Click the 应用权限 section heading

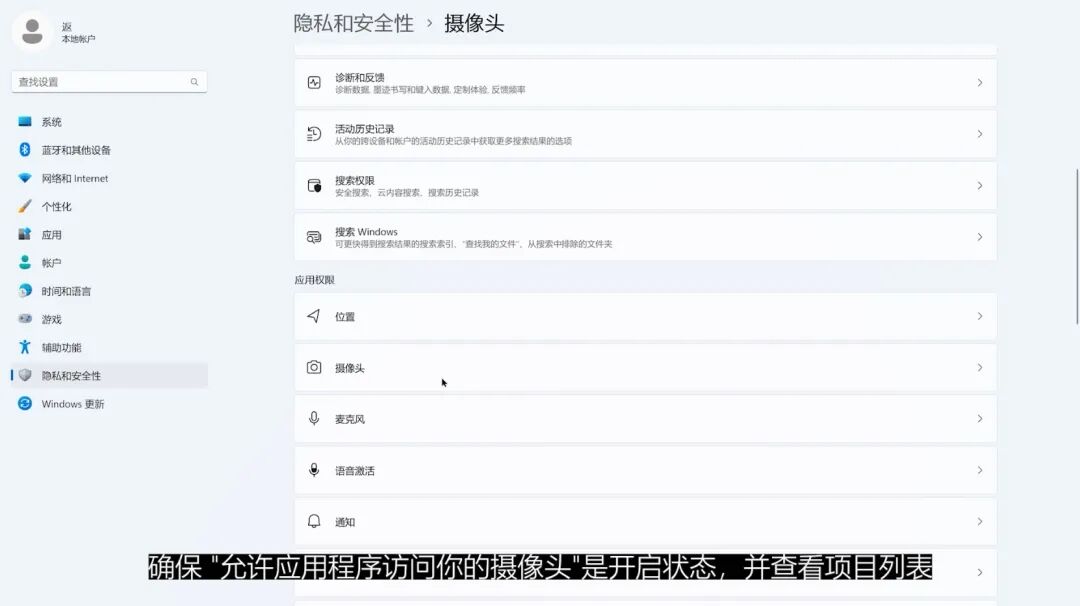coord(314,280)
